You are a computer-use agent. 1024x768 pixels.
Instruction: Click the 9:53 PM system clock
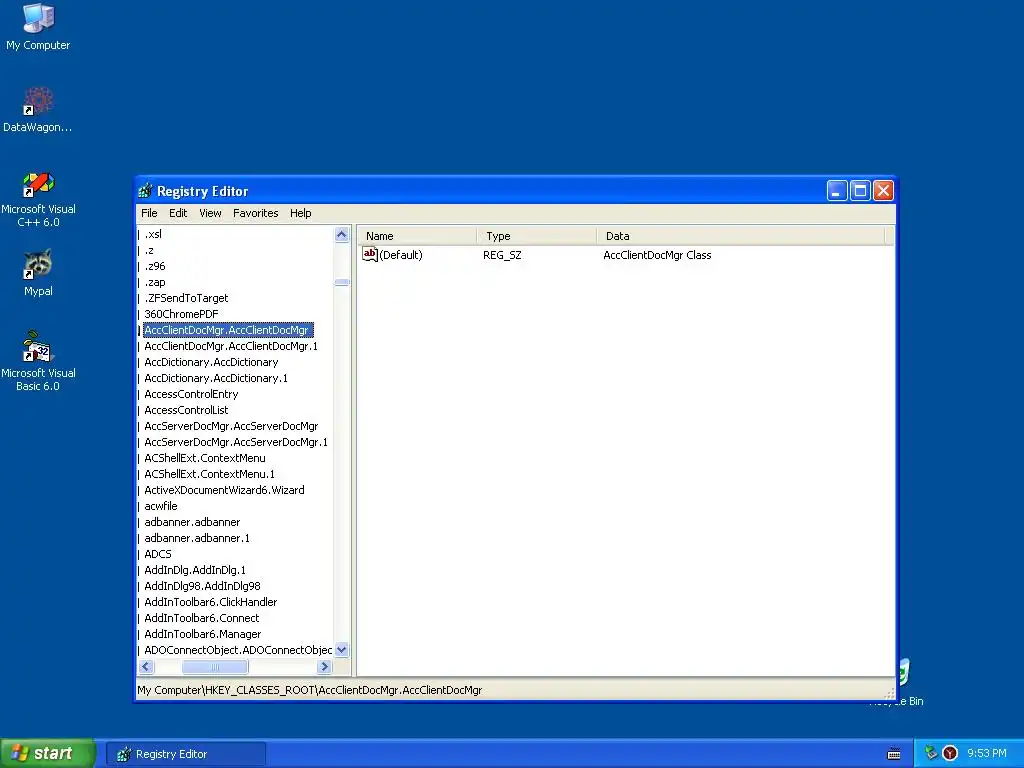click(x=987, y=753)
